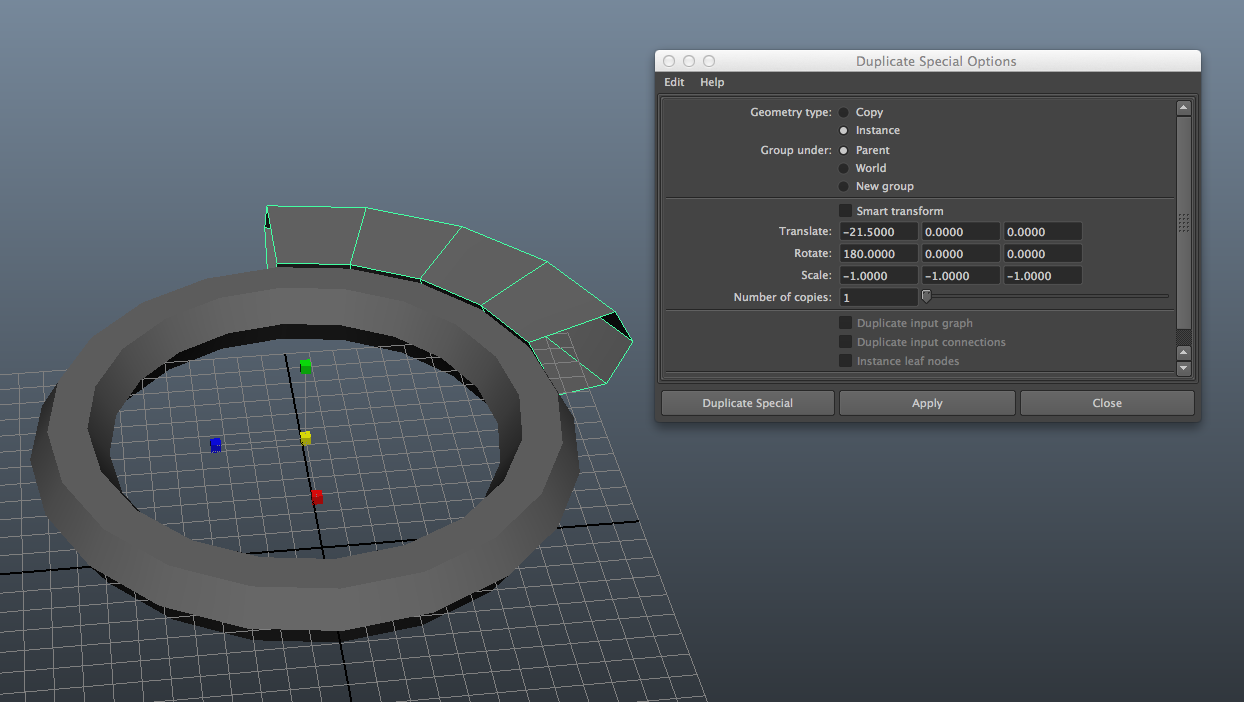Choose New group radio option
This screenshot has height=702, width=1244.
tap(844, 186)
